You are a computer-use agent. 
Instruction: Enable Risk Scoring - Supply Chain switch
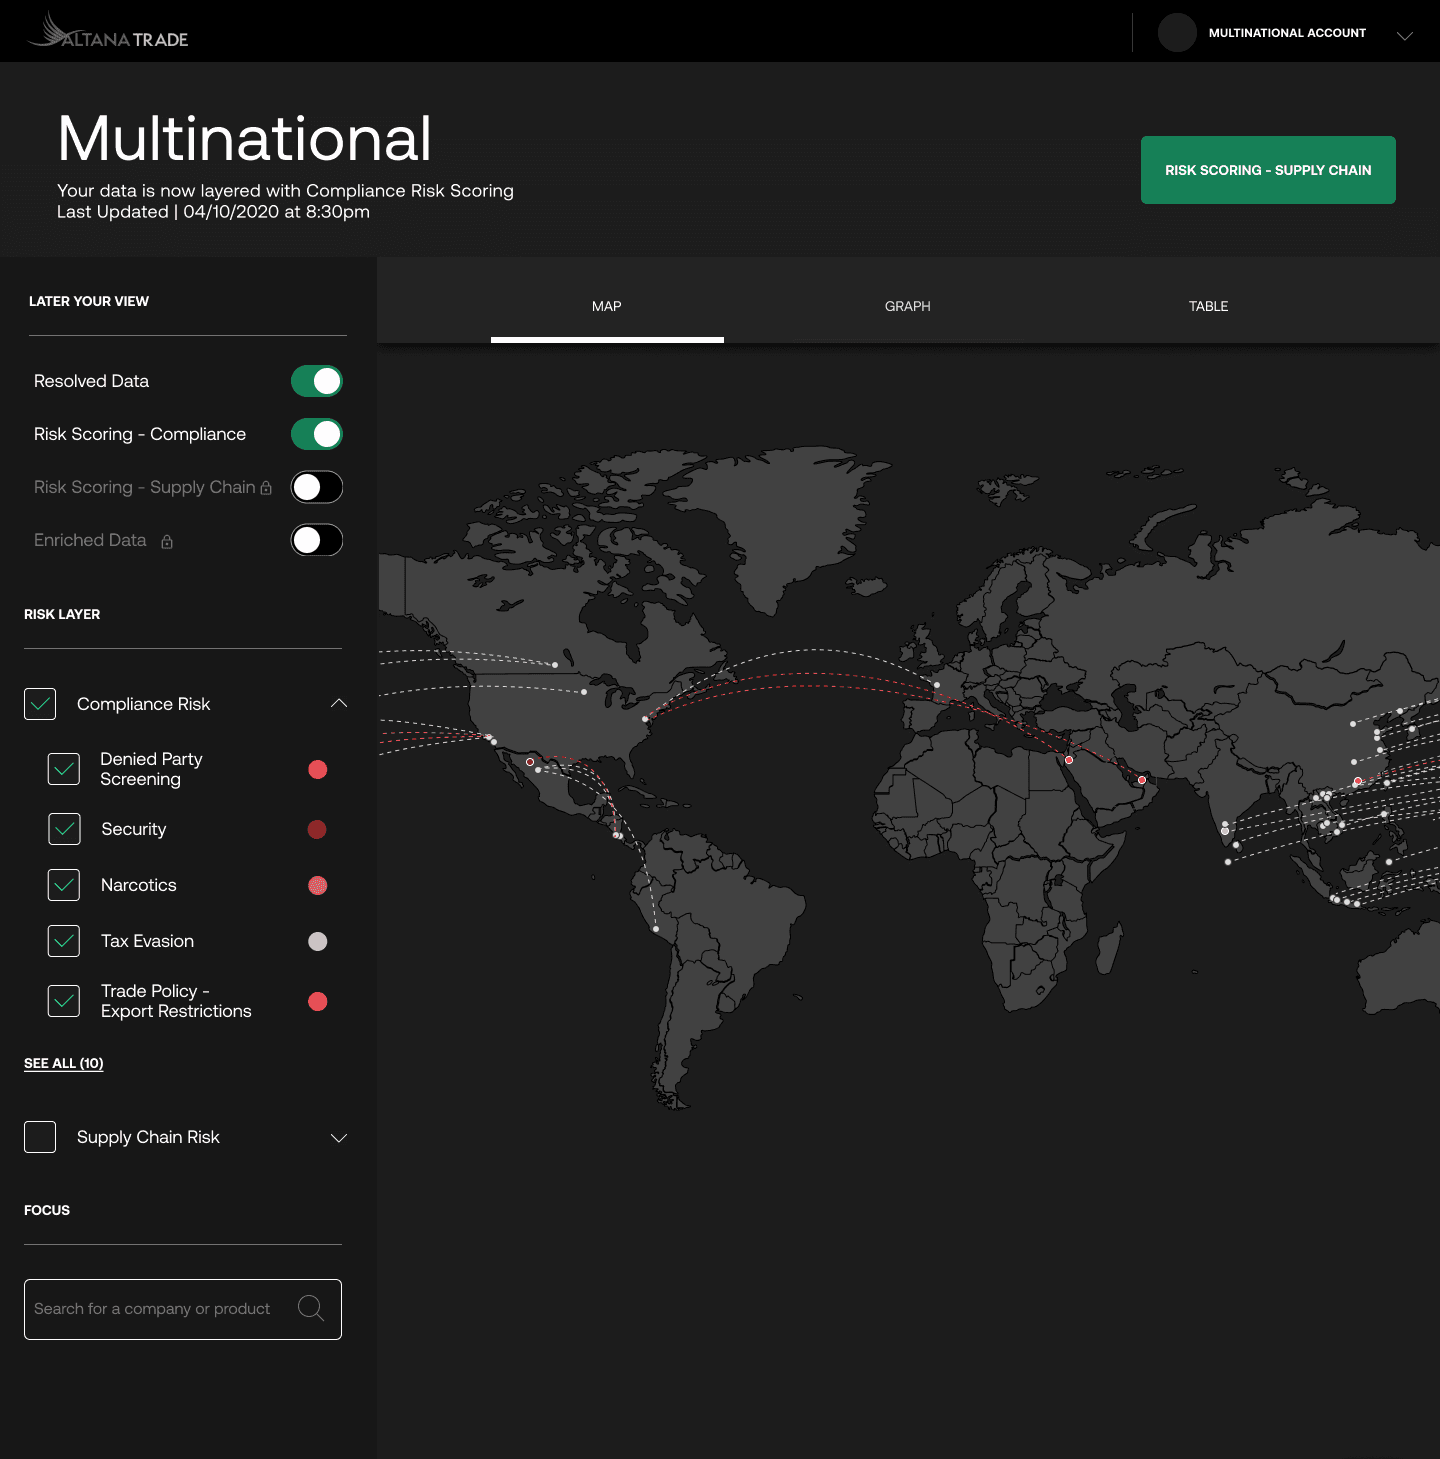coord(317,487)
